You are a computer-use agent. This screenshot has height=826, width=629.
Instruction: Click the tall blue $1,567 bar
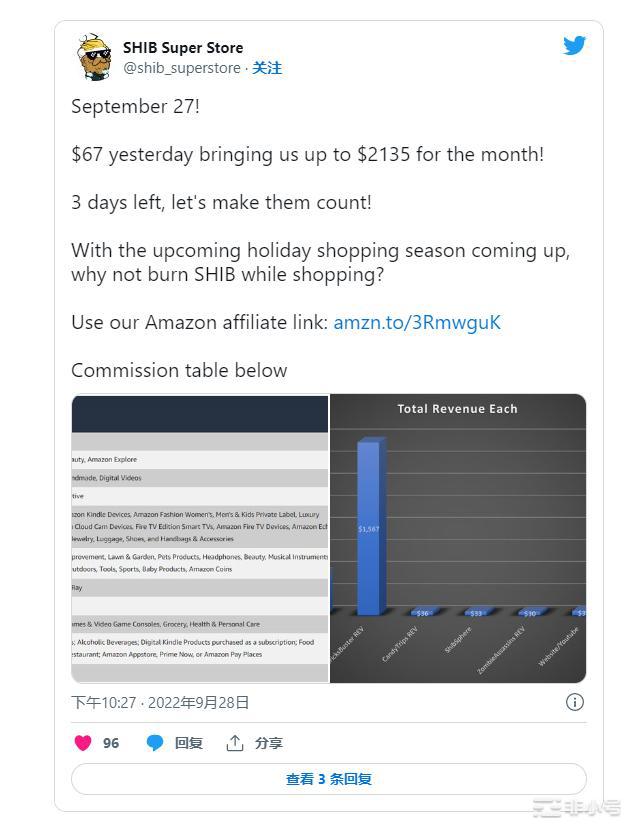tap(368, 527)
